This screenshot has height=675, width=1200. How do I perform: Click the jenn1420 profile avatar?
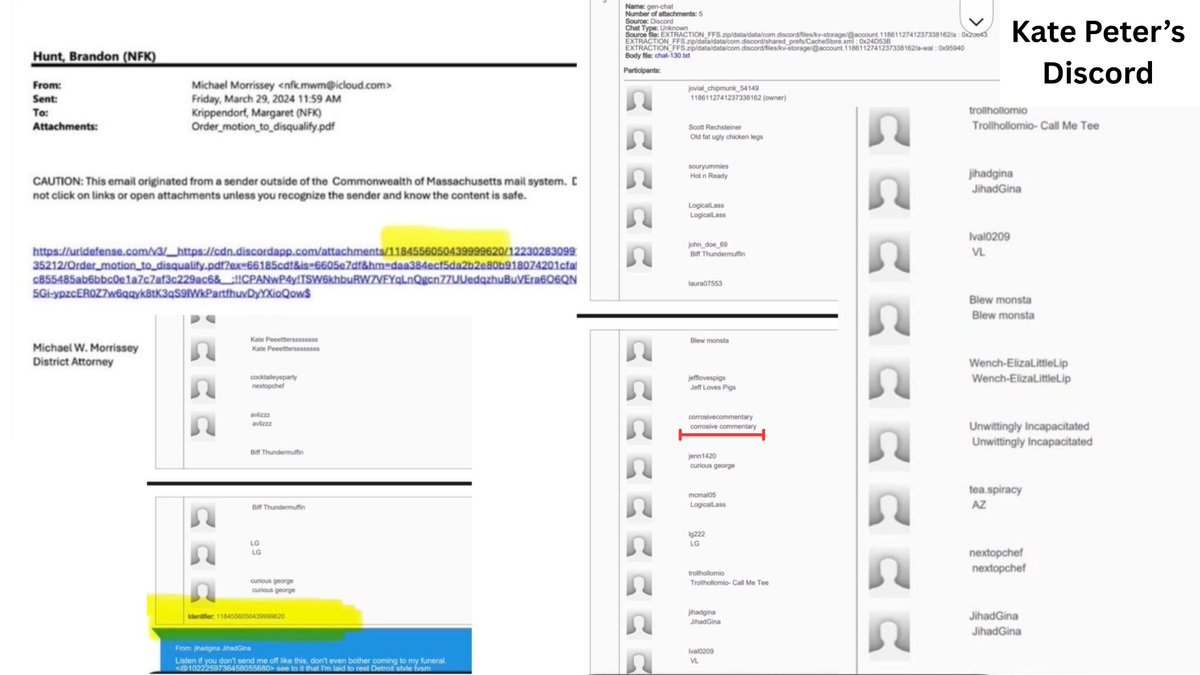(x=639, y=466)
